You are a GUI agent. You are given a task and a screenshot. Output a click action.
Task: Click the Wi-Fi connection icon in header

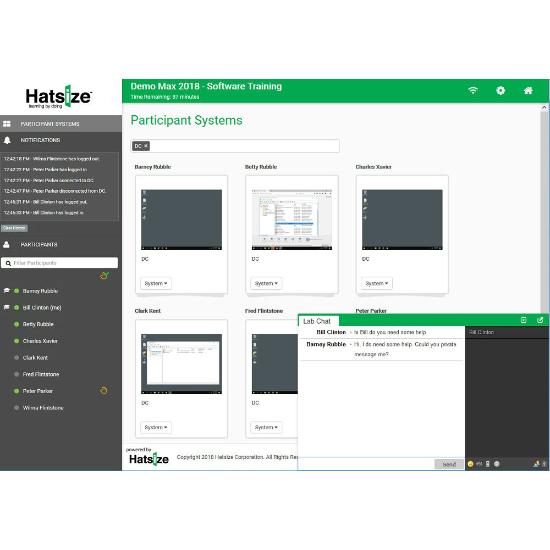(473, 90)
